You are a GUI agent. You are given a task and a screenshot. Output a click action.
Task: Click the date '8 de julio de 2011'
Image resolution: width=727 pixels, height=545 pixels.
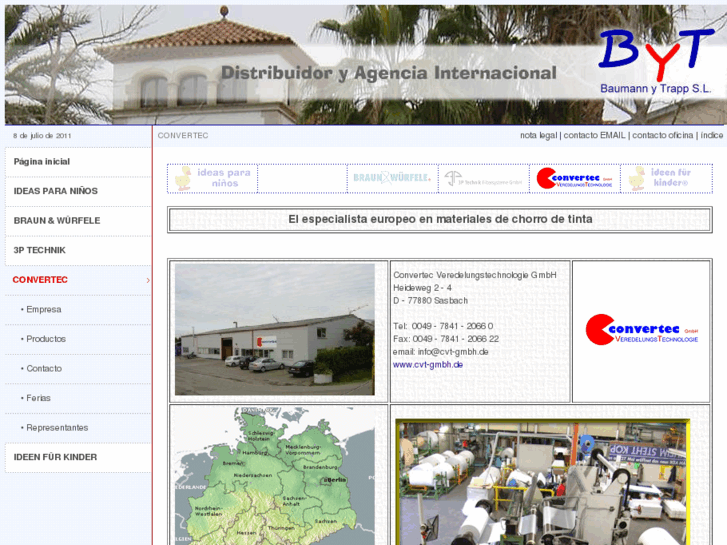pyautogui.click(x=42, y=136)
